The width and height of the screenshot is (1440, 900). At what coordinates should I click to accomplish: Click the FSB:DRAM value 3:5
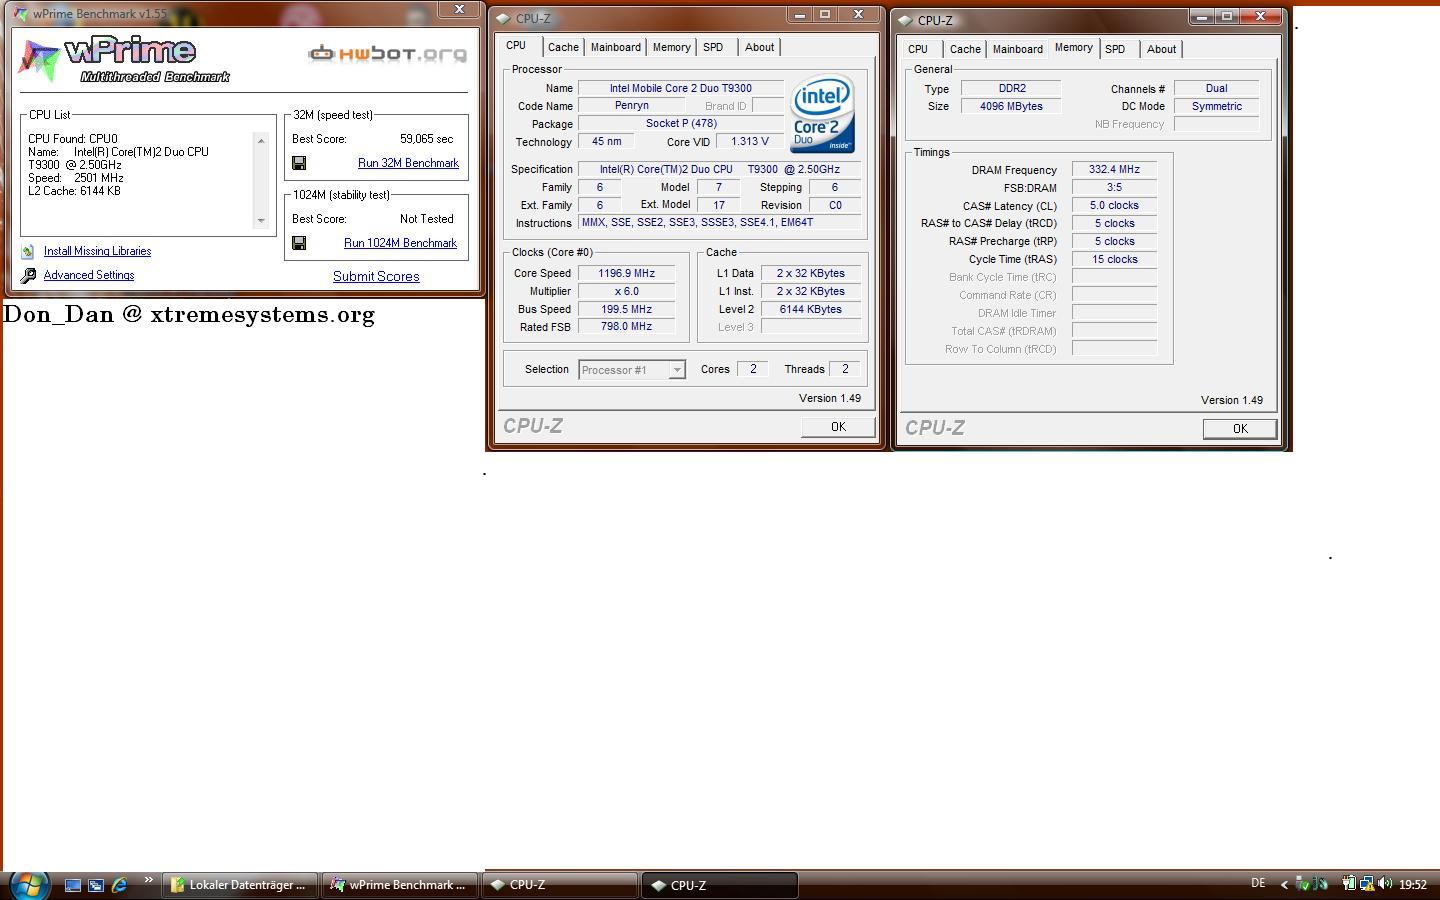click(x=1114, y=187)
